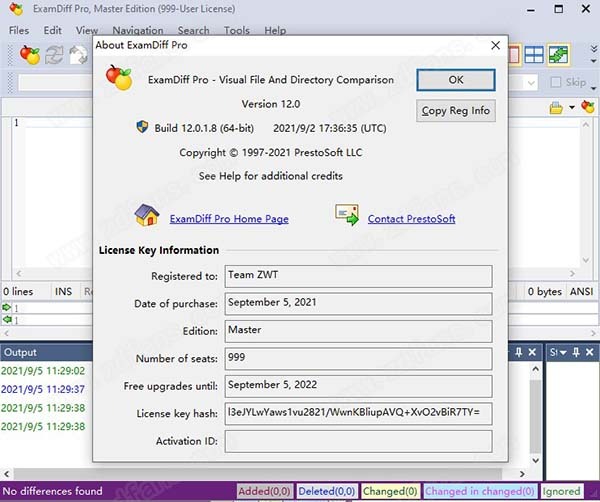Select the 2021/9/5 11:29:02 output entry
600x502 pixels.
[43, 371]
